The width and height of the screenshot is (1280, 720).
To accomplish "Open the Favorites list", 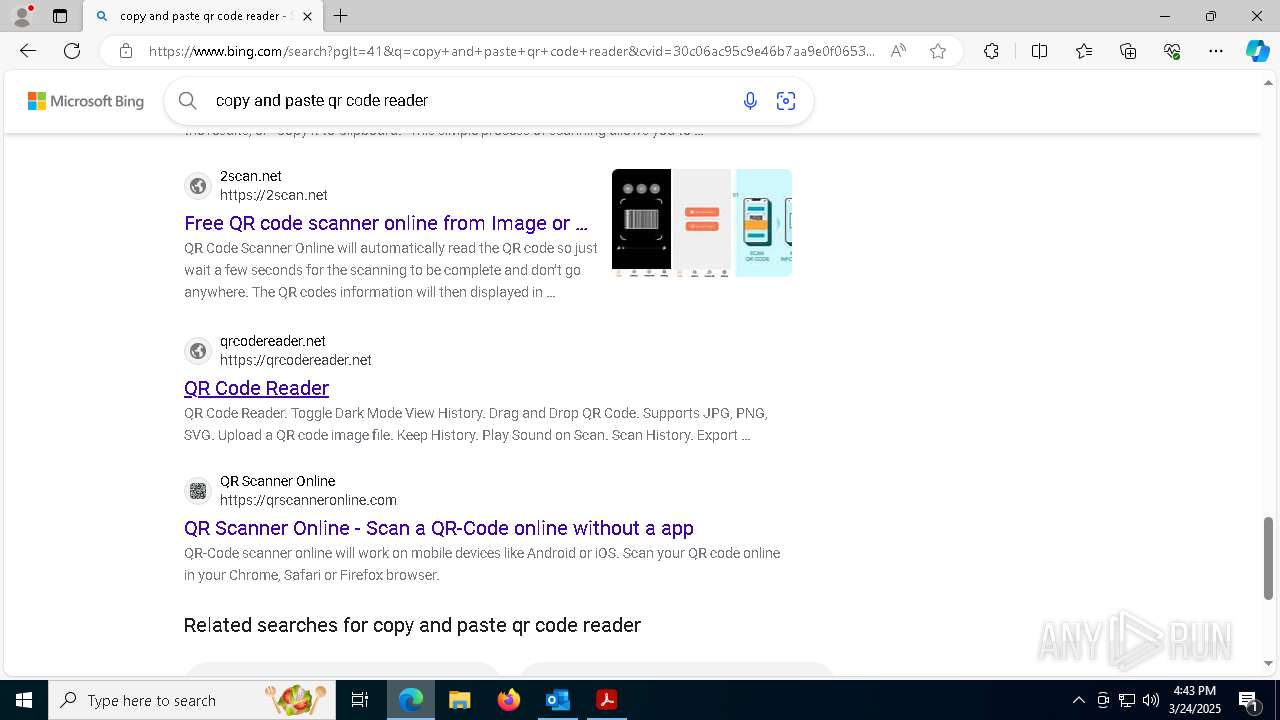I will pyautogui.click(x=1084, y=51).
